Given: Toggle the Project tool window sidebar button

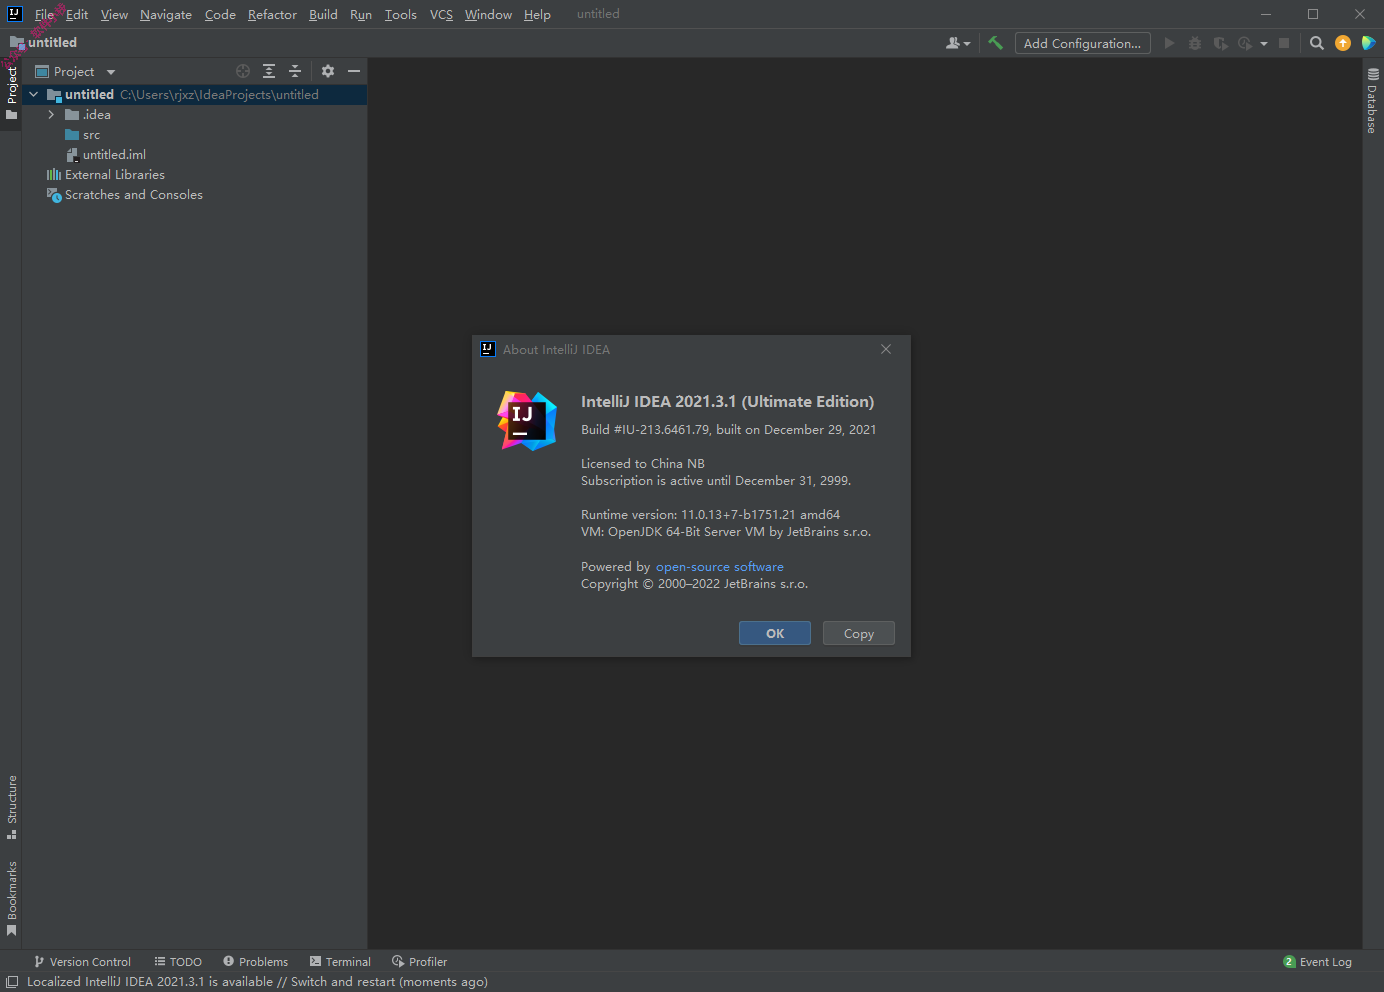Looking at the screenshot, I should click(11, 93).
